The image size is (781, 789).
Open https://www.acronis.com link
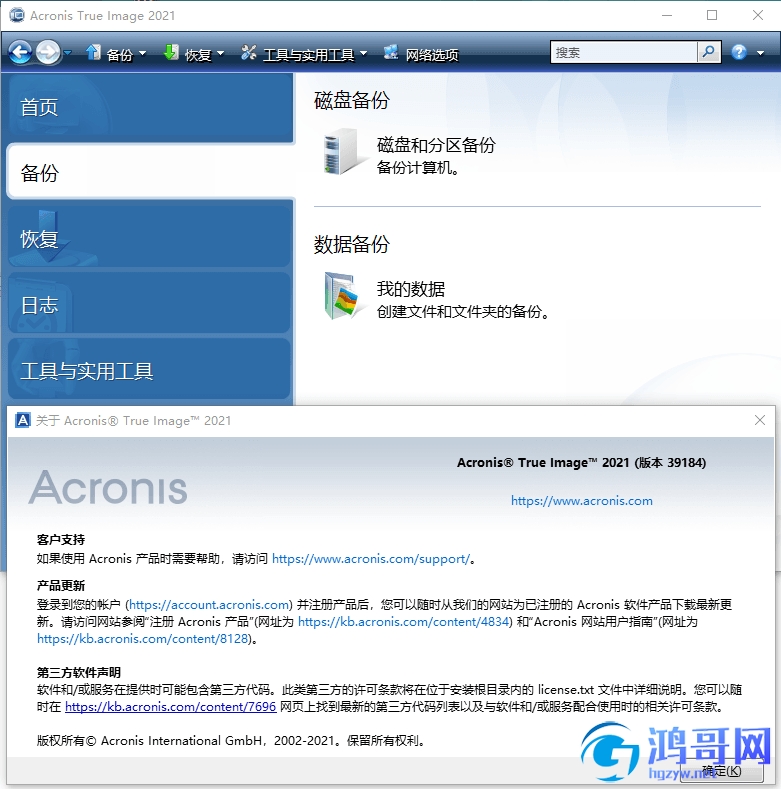click(x=582, y=501)
